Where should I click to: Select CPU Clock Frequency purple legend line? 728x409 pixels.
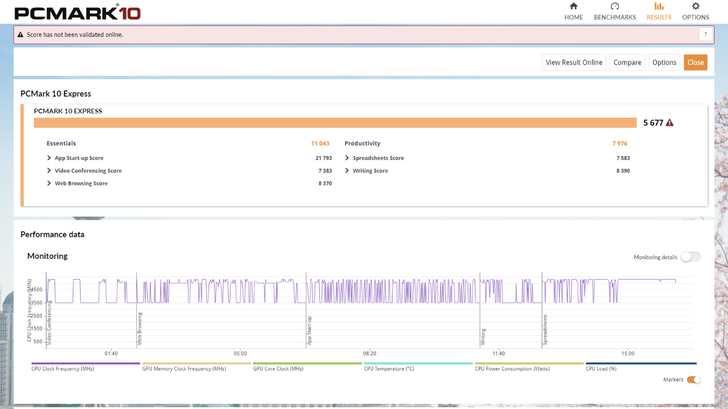click(85, 364)
